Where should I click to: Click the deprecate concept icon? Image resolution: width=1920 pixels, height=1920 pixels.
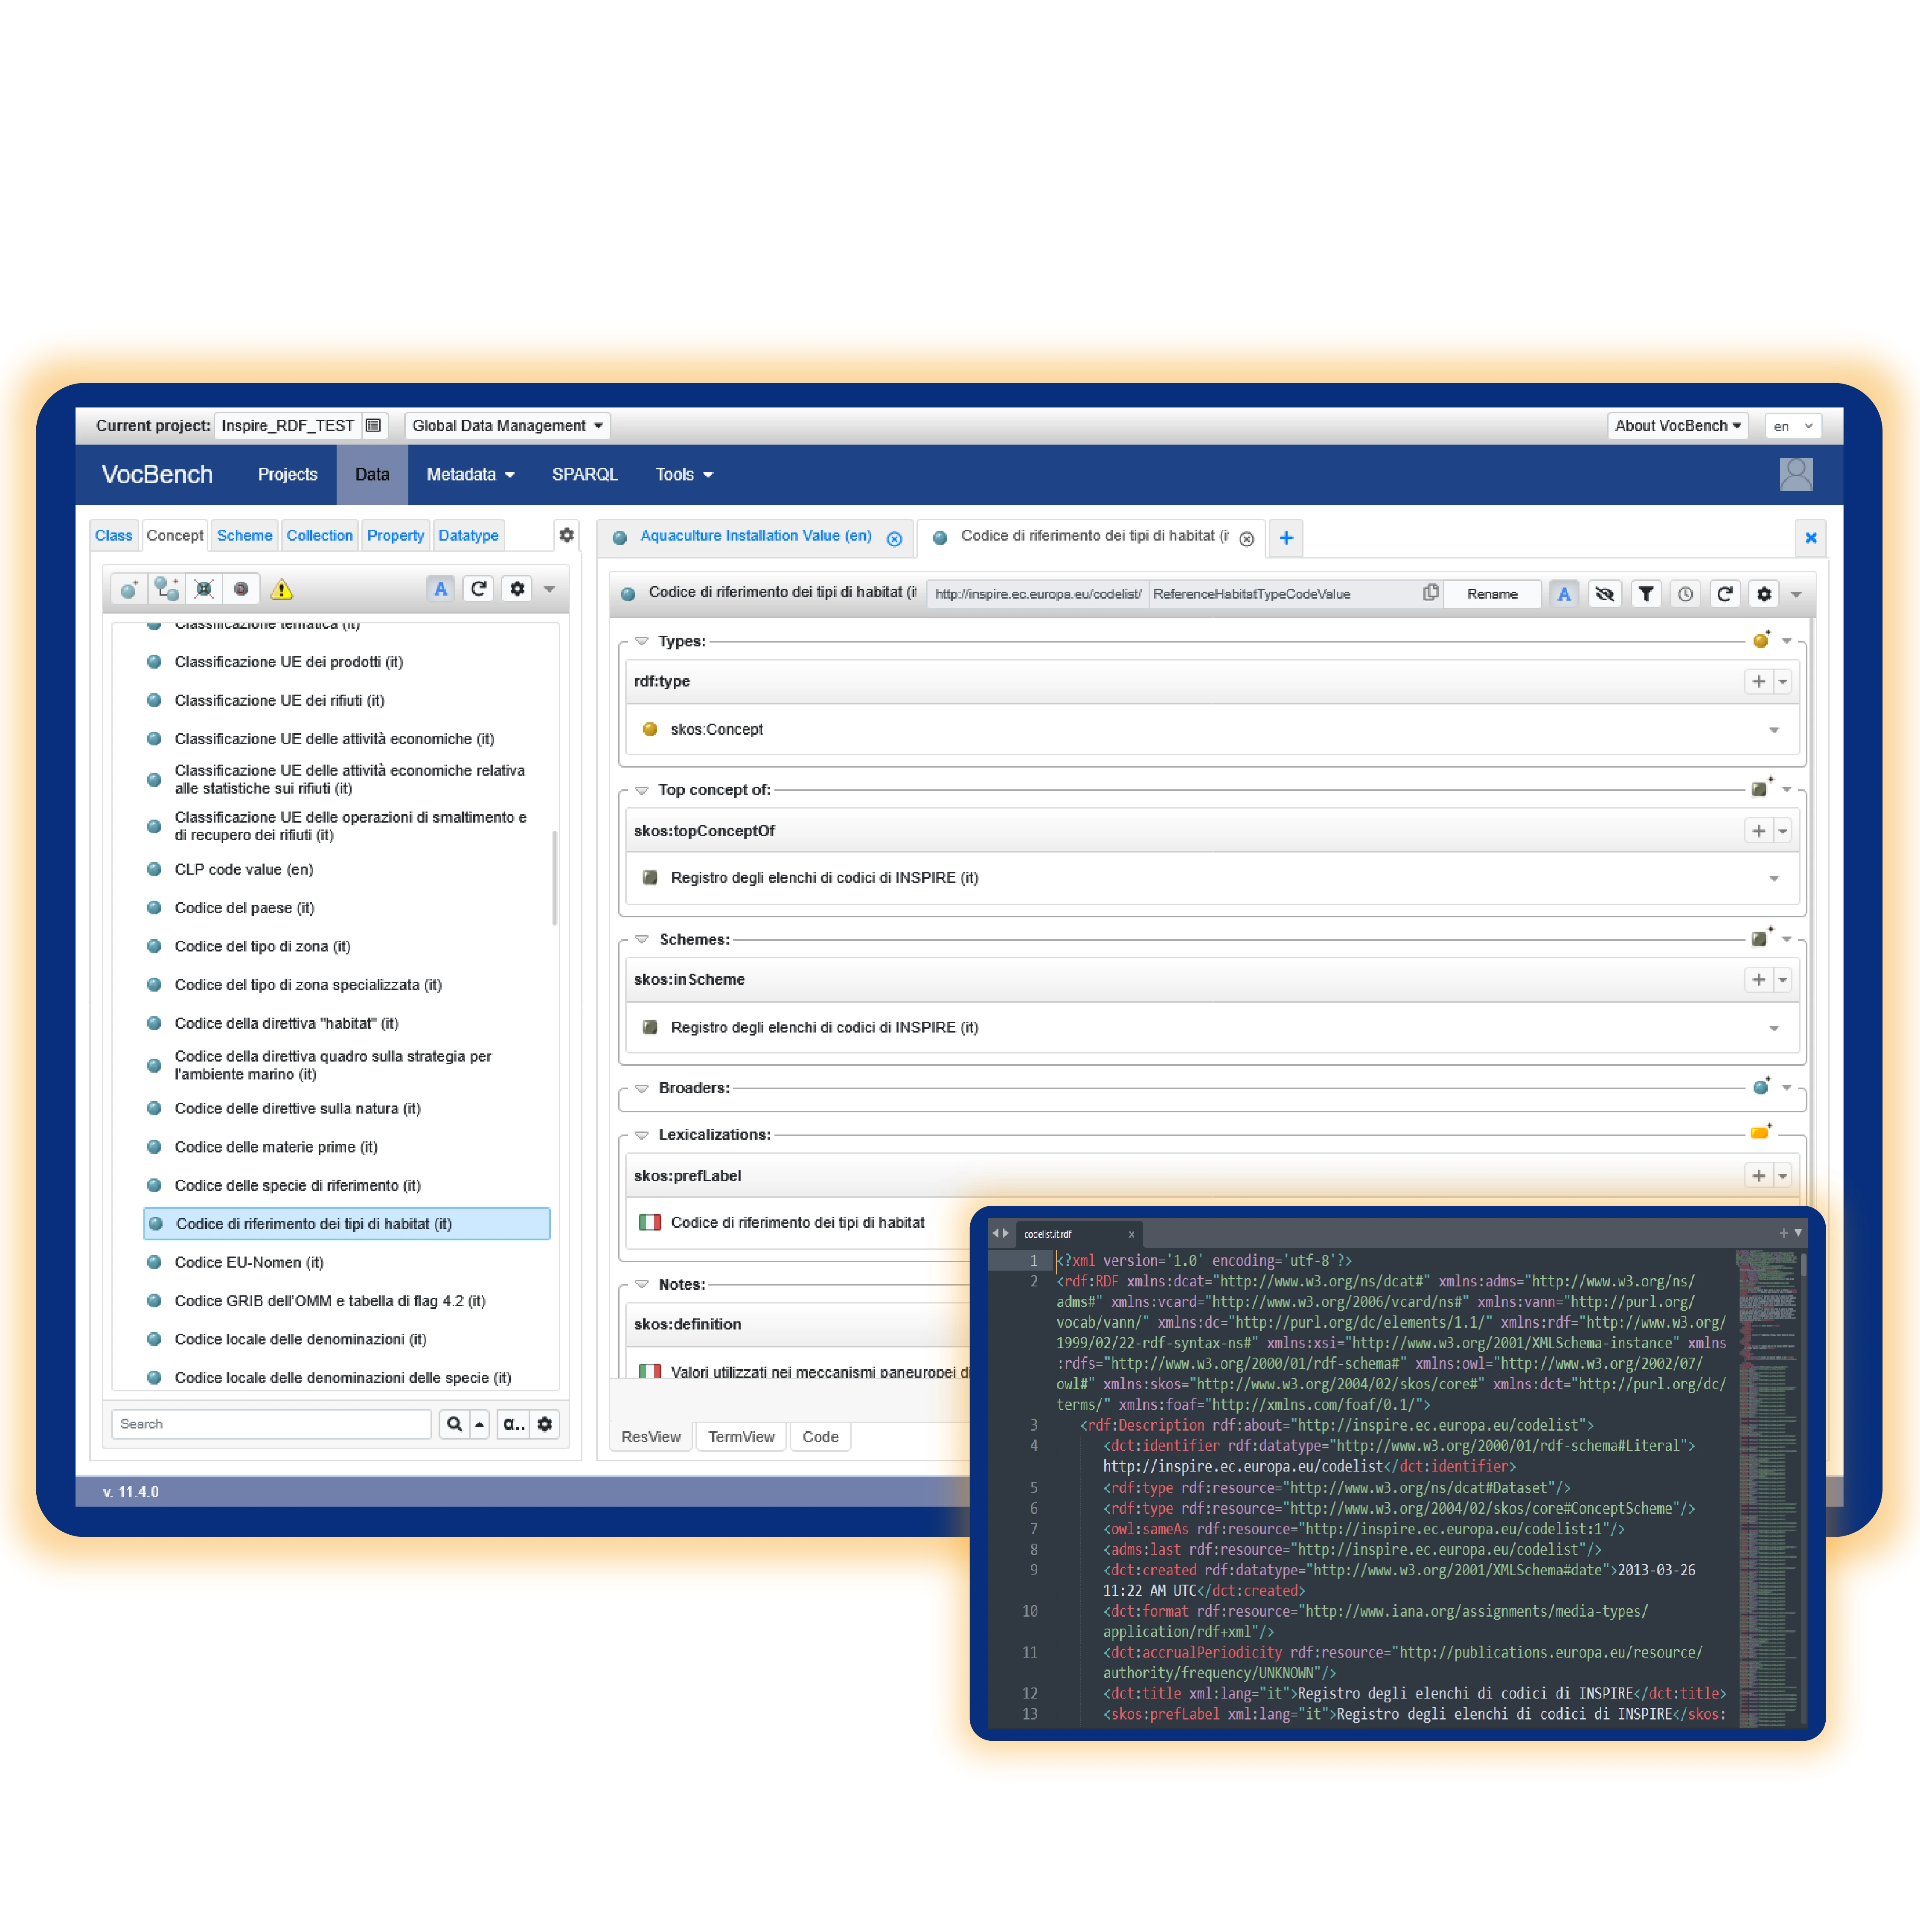click(241, 589)
